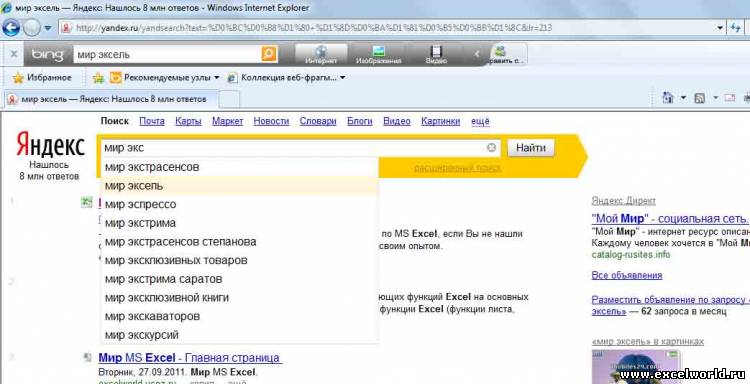Expand the ещё more services link
Viewport: 750px width, 384px height.
coord(480,121)
